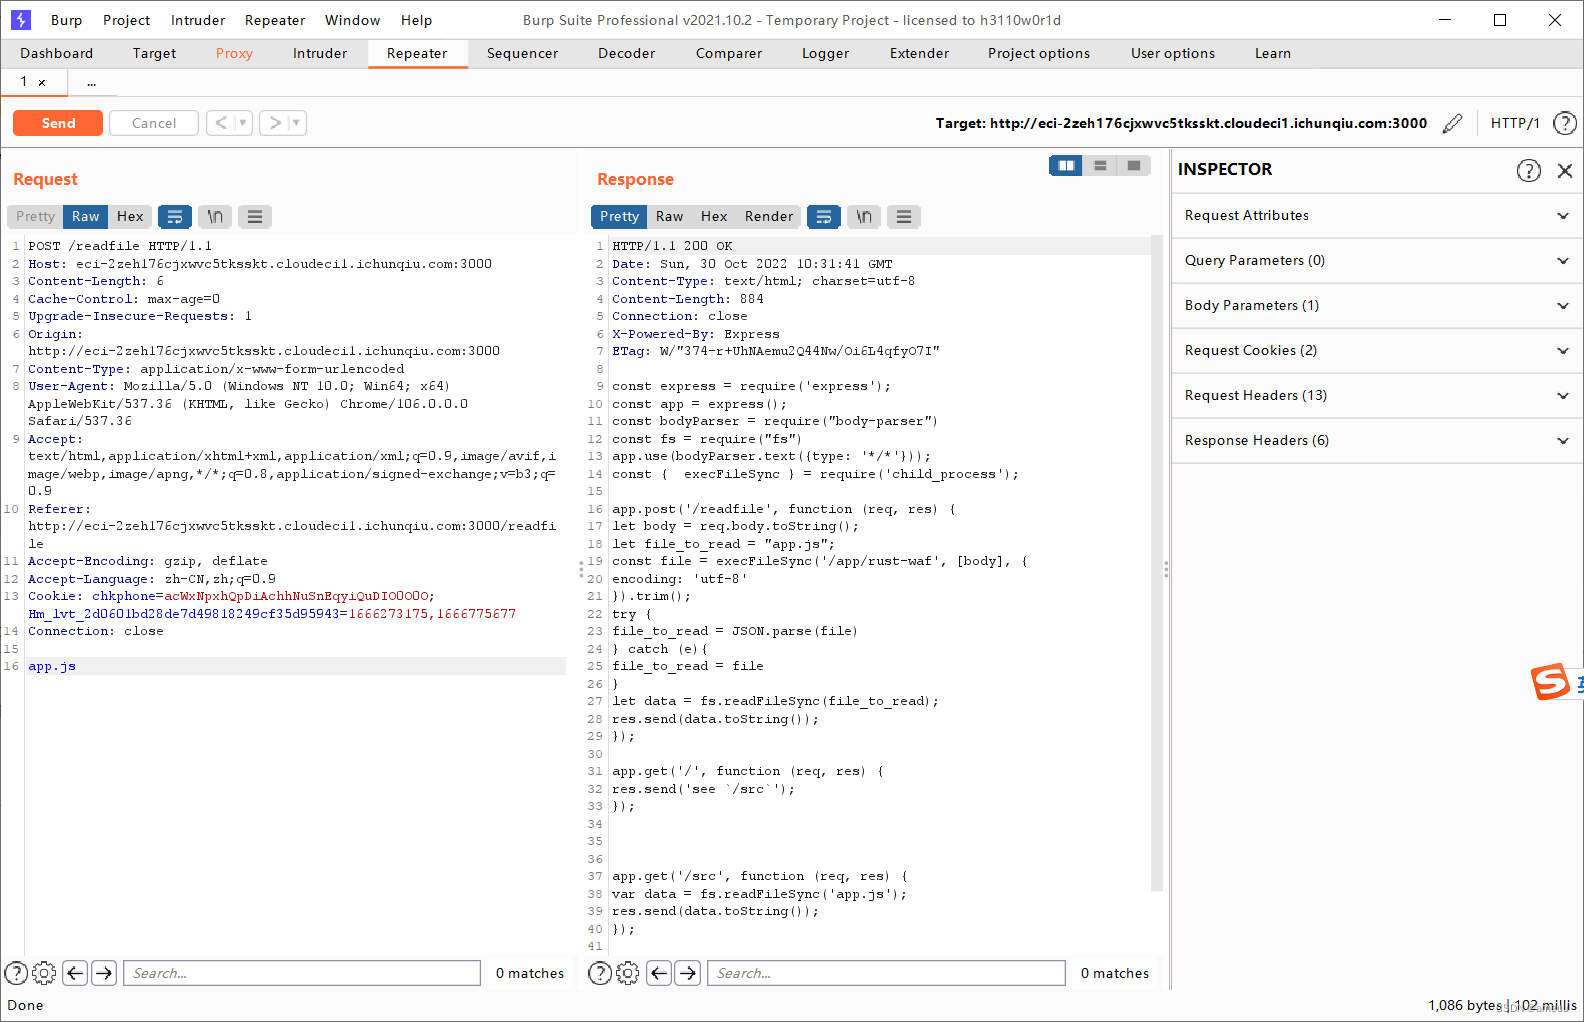Click the Response panel vertical scrollbar
Image resolution: width=1584 pixels, height=1022 pixels.
click(1157, 562)
